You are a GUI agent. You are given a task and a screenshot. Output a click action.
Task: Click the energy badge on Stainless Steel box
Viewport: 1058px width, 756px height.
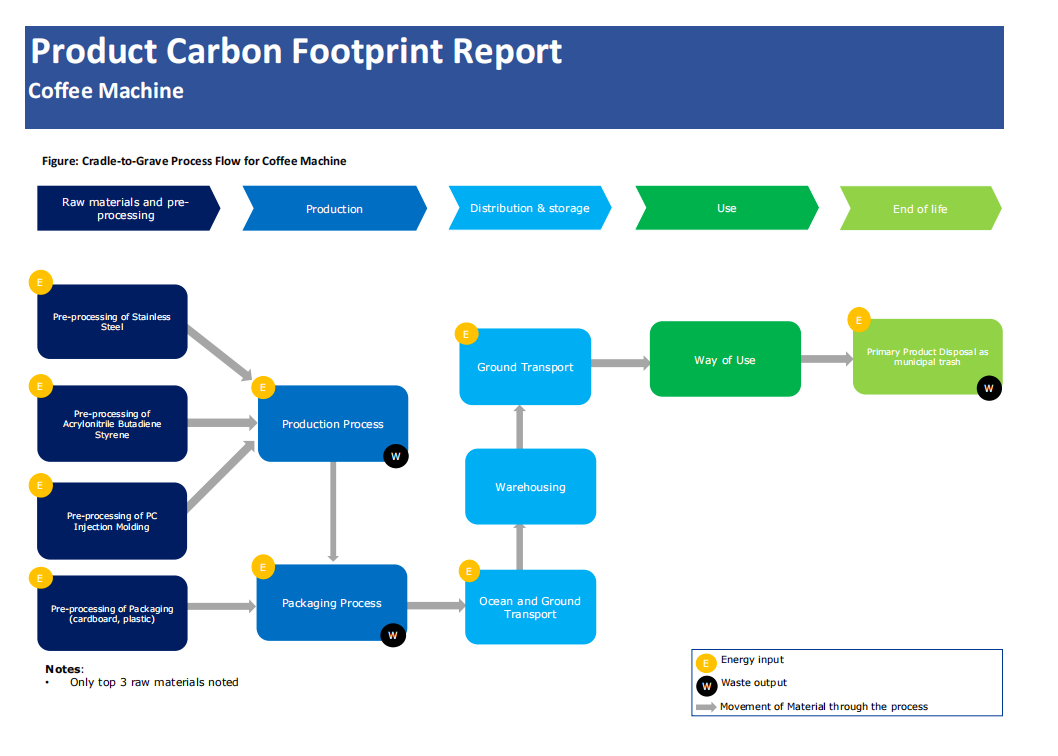(41, 283)
